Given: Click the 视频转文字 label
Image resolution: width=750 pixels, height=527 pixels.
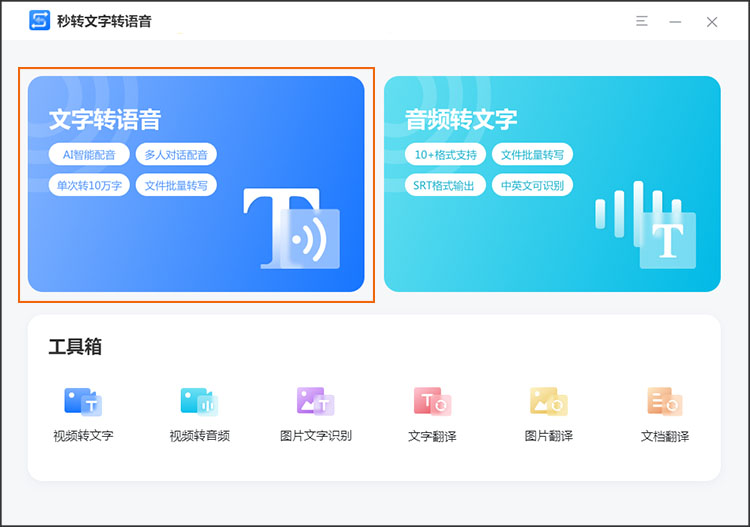Looking at the screenshot, I should coord(83,436).
